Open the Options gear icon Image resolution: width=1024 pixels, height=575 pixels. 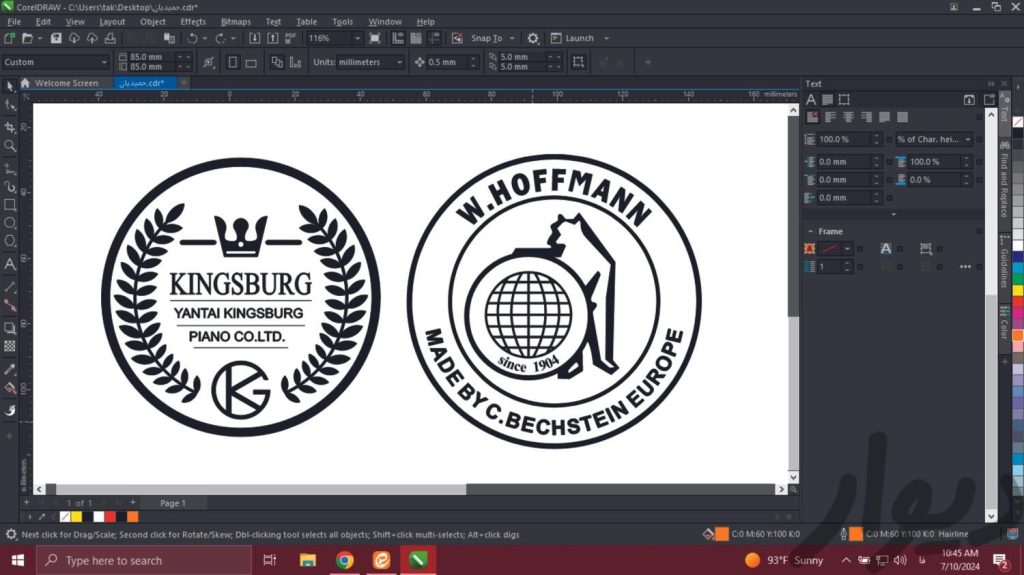tap(533, 39)
